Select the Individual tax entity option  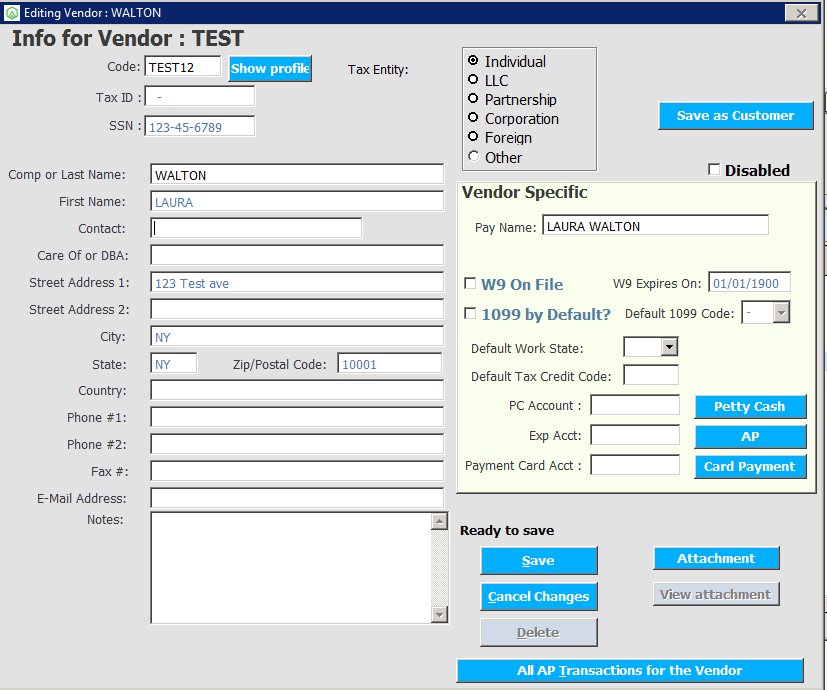point(473,61)
